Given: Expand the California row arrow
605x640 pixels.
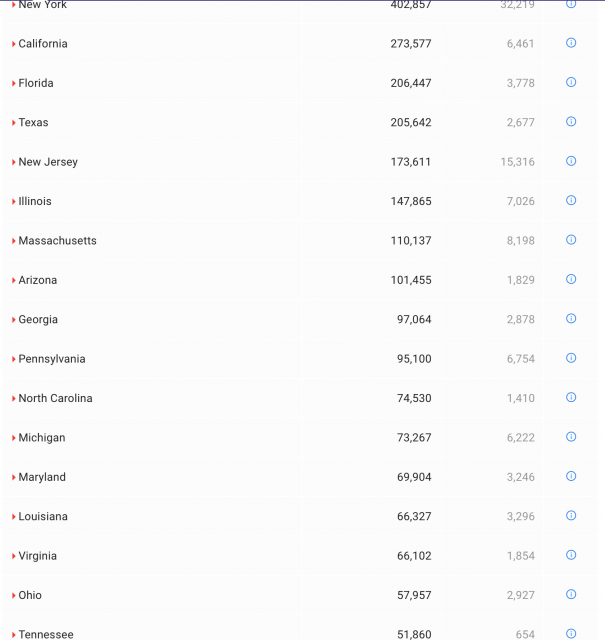Looking at the screenshot, I should (x=14, y=44).
